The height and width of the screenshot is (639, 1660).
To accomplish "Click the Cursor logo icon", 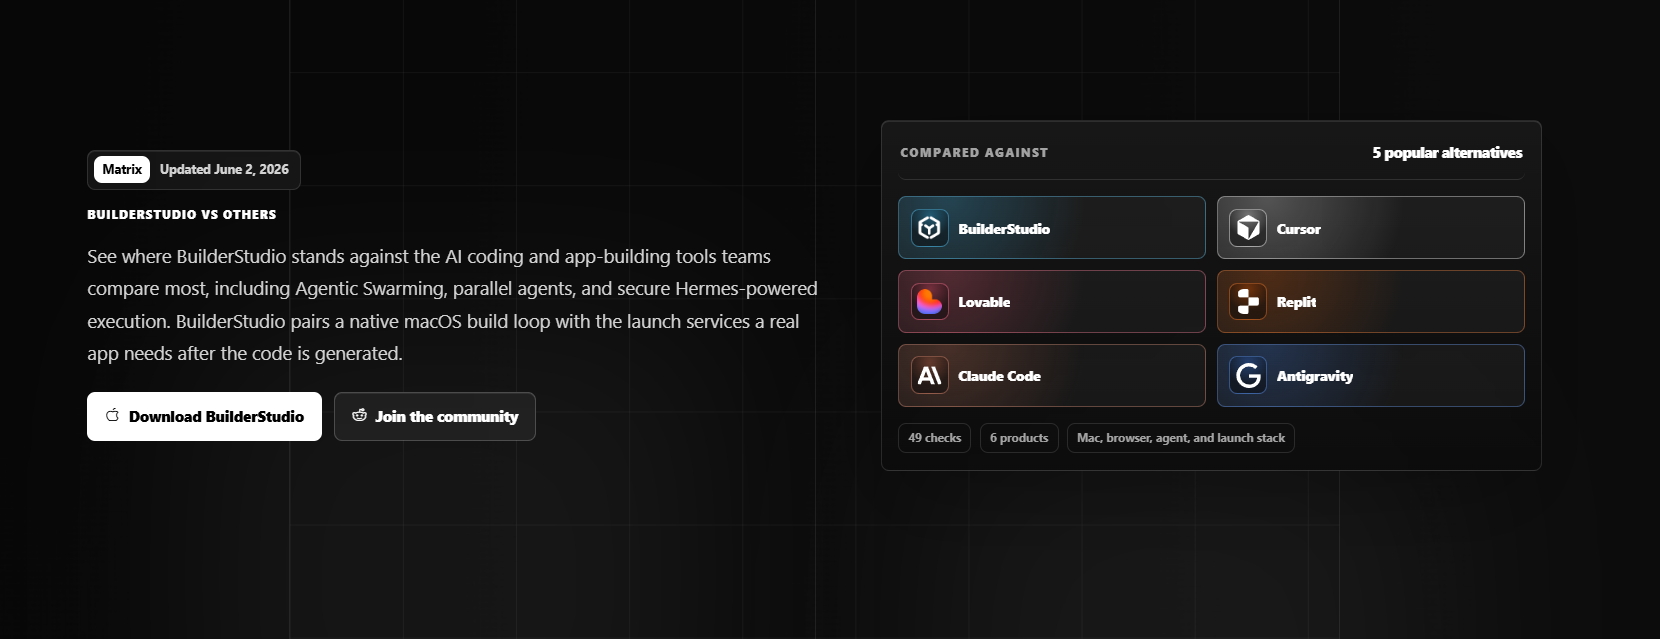I will coord(1248,228).
